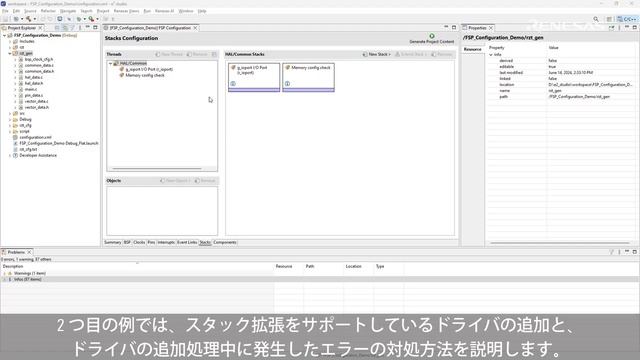Click info icon on Memory config check box
This screenshot has height=360, width=640.
[x=287, y=84]
